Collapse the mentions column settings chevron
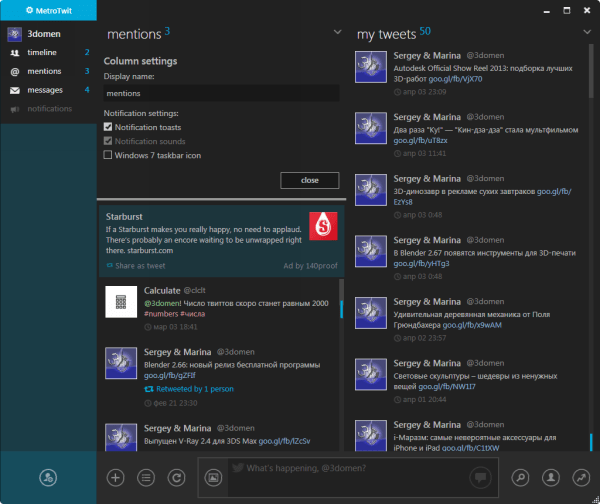This screenshot has height=504, width=600. 337,32
